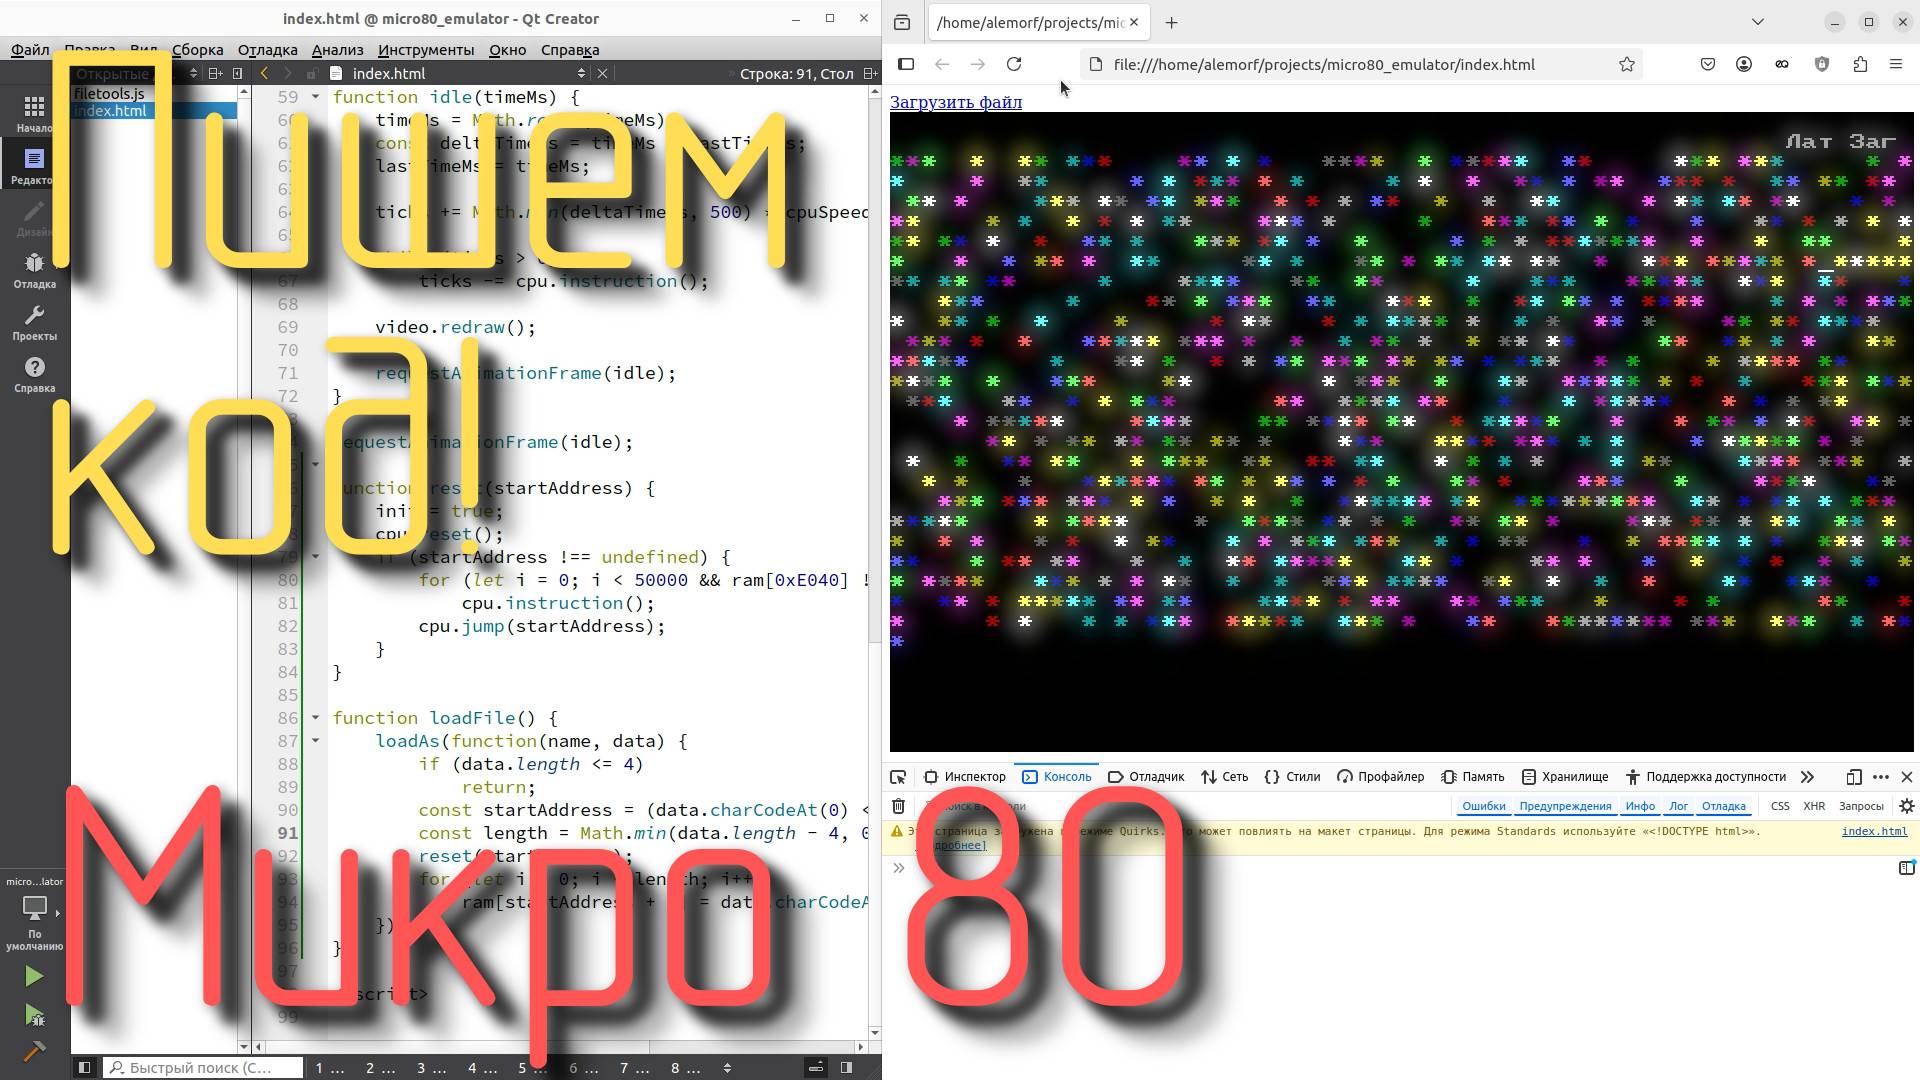The image size is (1920, 1080).
Task: Close the index.html editor document
Action: (602, 73)
